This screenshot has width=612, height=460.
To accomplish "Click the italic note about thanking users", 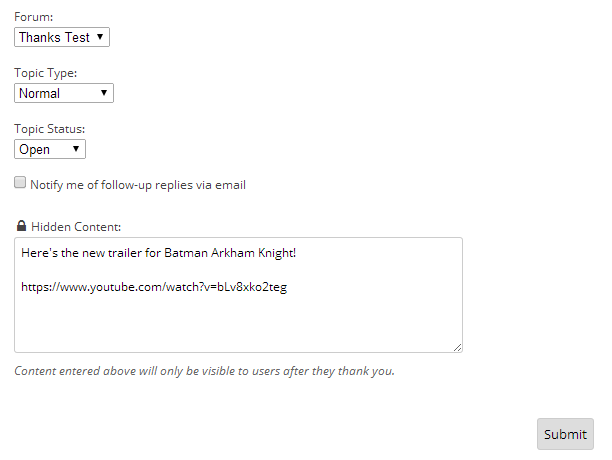I will coord(205,371).
